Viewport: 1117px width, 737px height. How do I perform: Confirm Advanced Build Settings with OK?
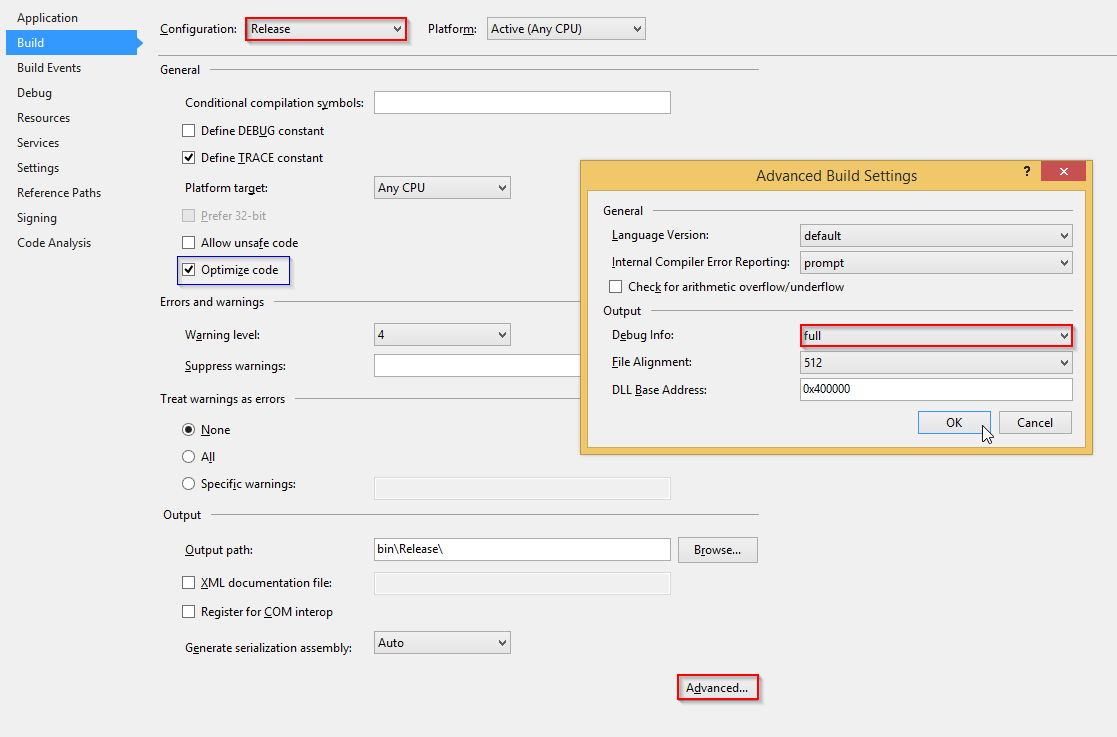coord(954,422)
